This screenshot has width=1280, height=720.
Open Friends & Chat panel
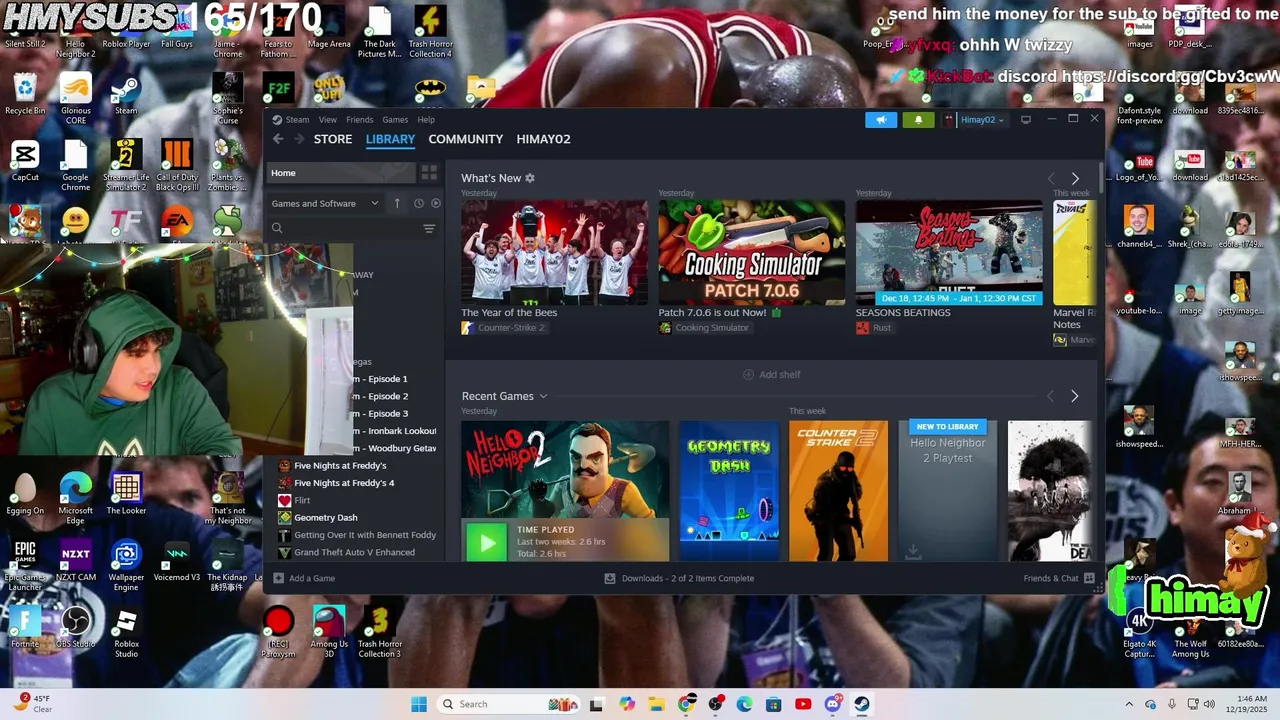pos(1059,578)
